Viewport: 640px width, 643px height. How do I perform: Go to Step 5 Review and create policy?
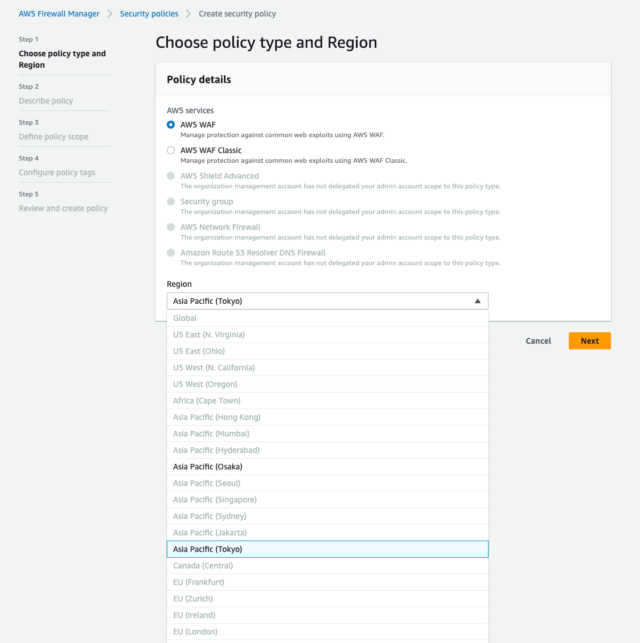[63, 208]
